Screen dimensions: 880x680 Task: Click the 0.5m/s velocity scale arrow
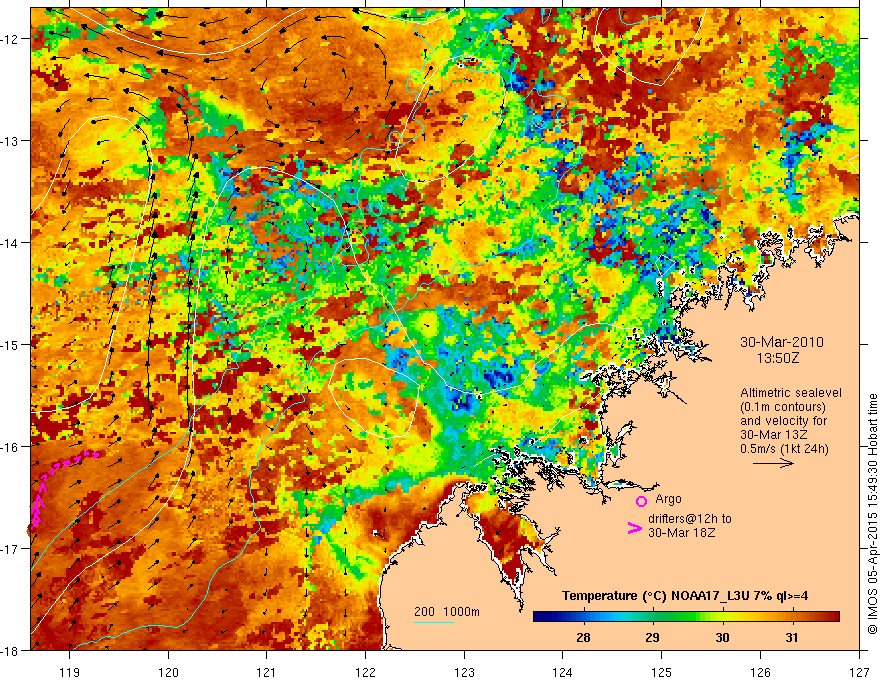(x=773, y=463)
